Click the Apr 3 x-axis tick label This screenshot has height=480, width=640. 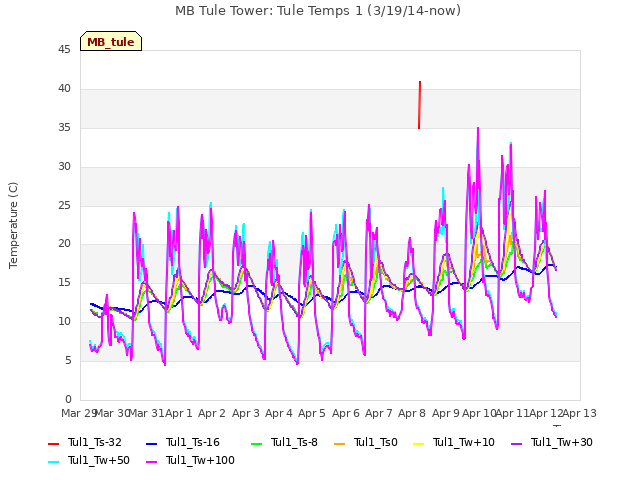(246, 413)
